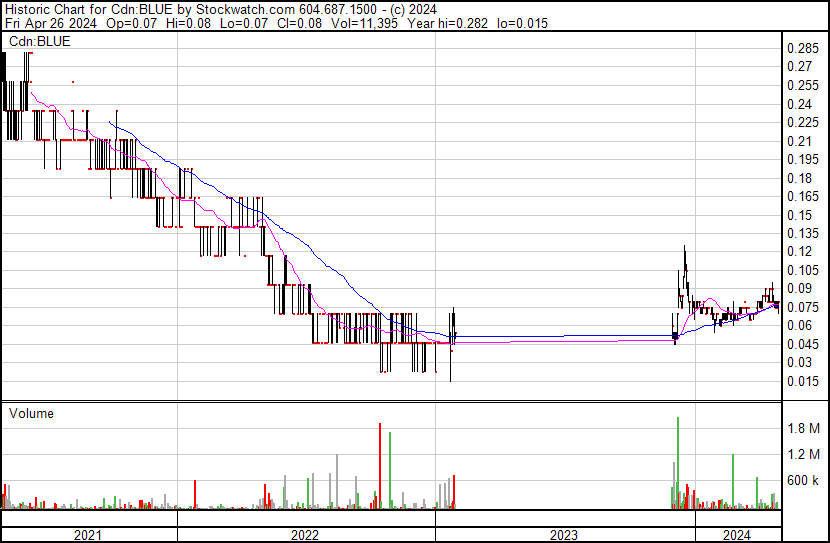Viewport: 830px width, 543px height.
Task: Click the Cdn:BLUE chart panel label
Action: [x=40, y=42]
